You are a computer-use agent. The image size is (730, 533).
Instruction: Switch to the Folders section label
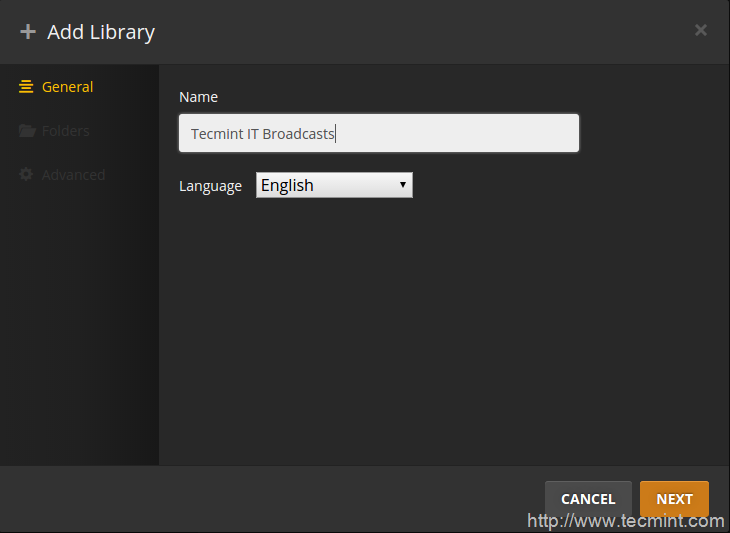tap(66, 131)
